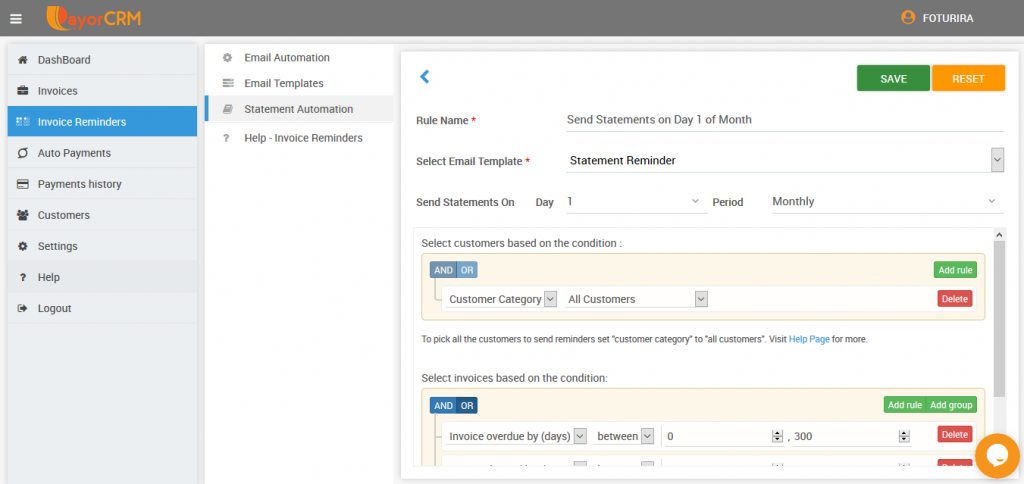The width and height of the screenshot is (1024, 484).
Task: Click the Rule Name text field
Action: (x=784, y=120)
